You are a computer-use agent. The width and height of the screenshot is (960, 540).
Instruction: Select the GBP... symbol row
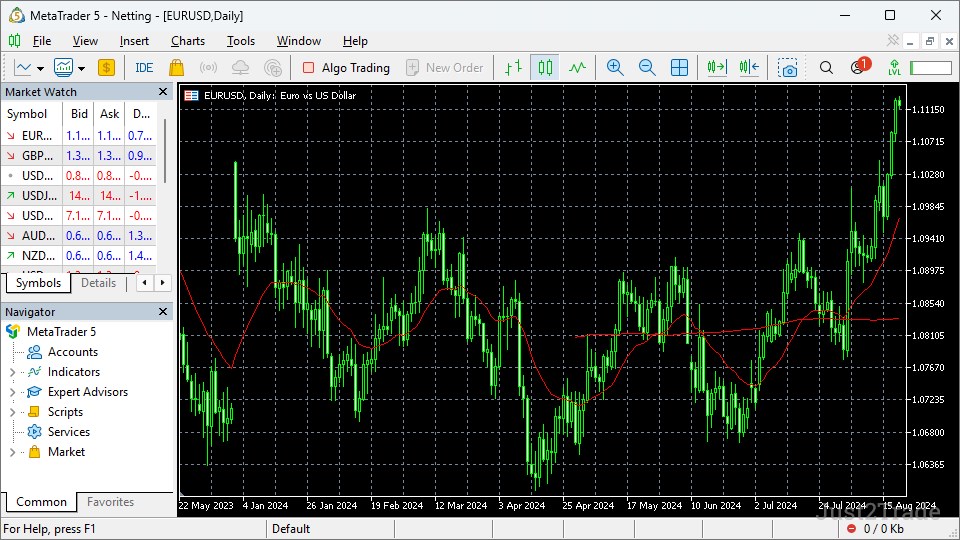click(x=79, y=156)
